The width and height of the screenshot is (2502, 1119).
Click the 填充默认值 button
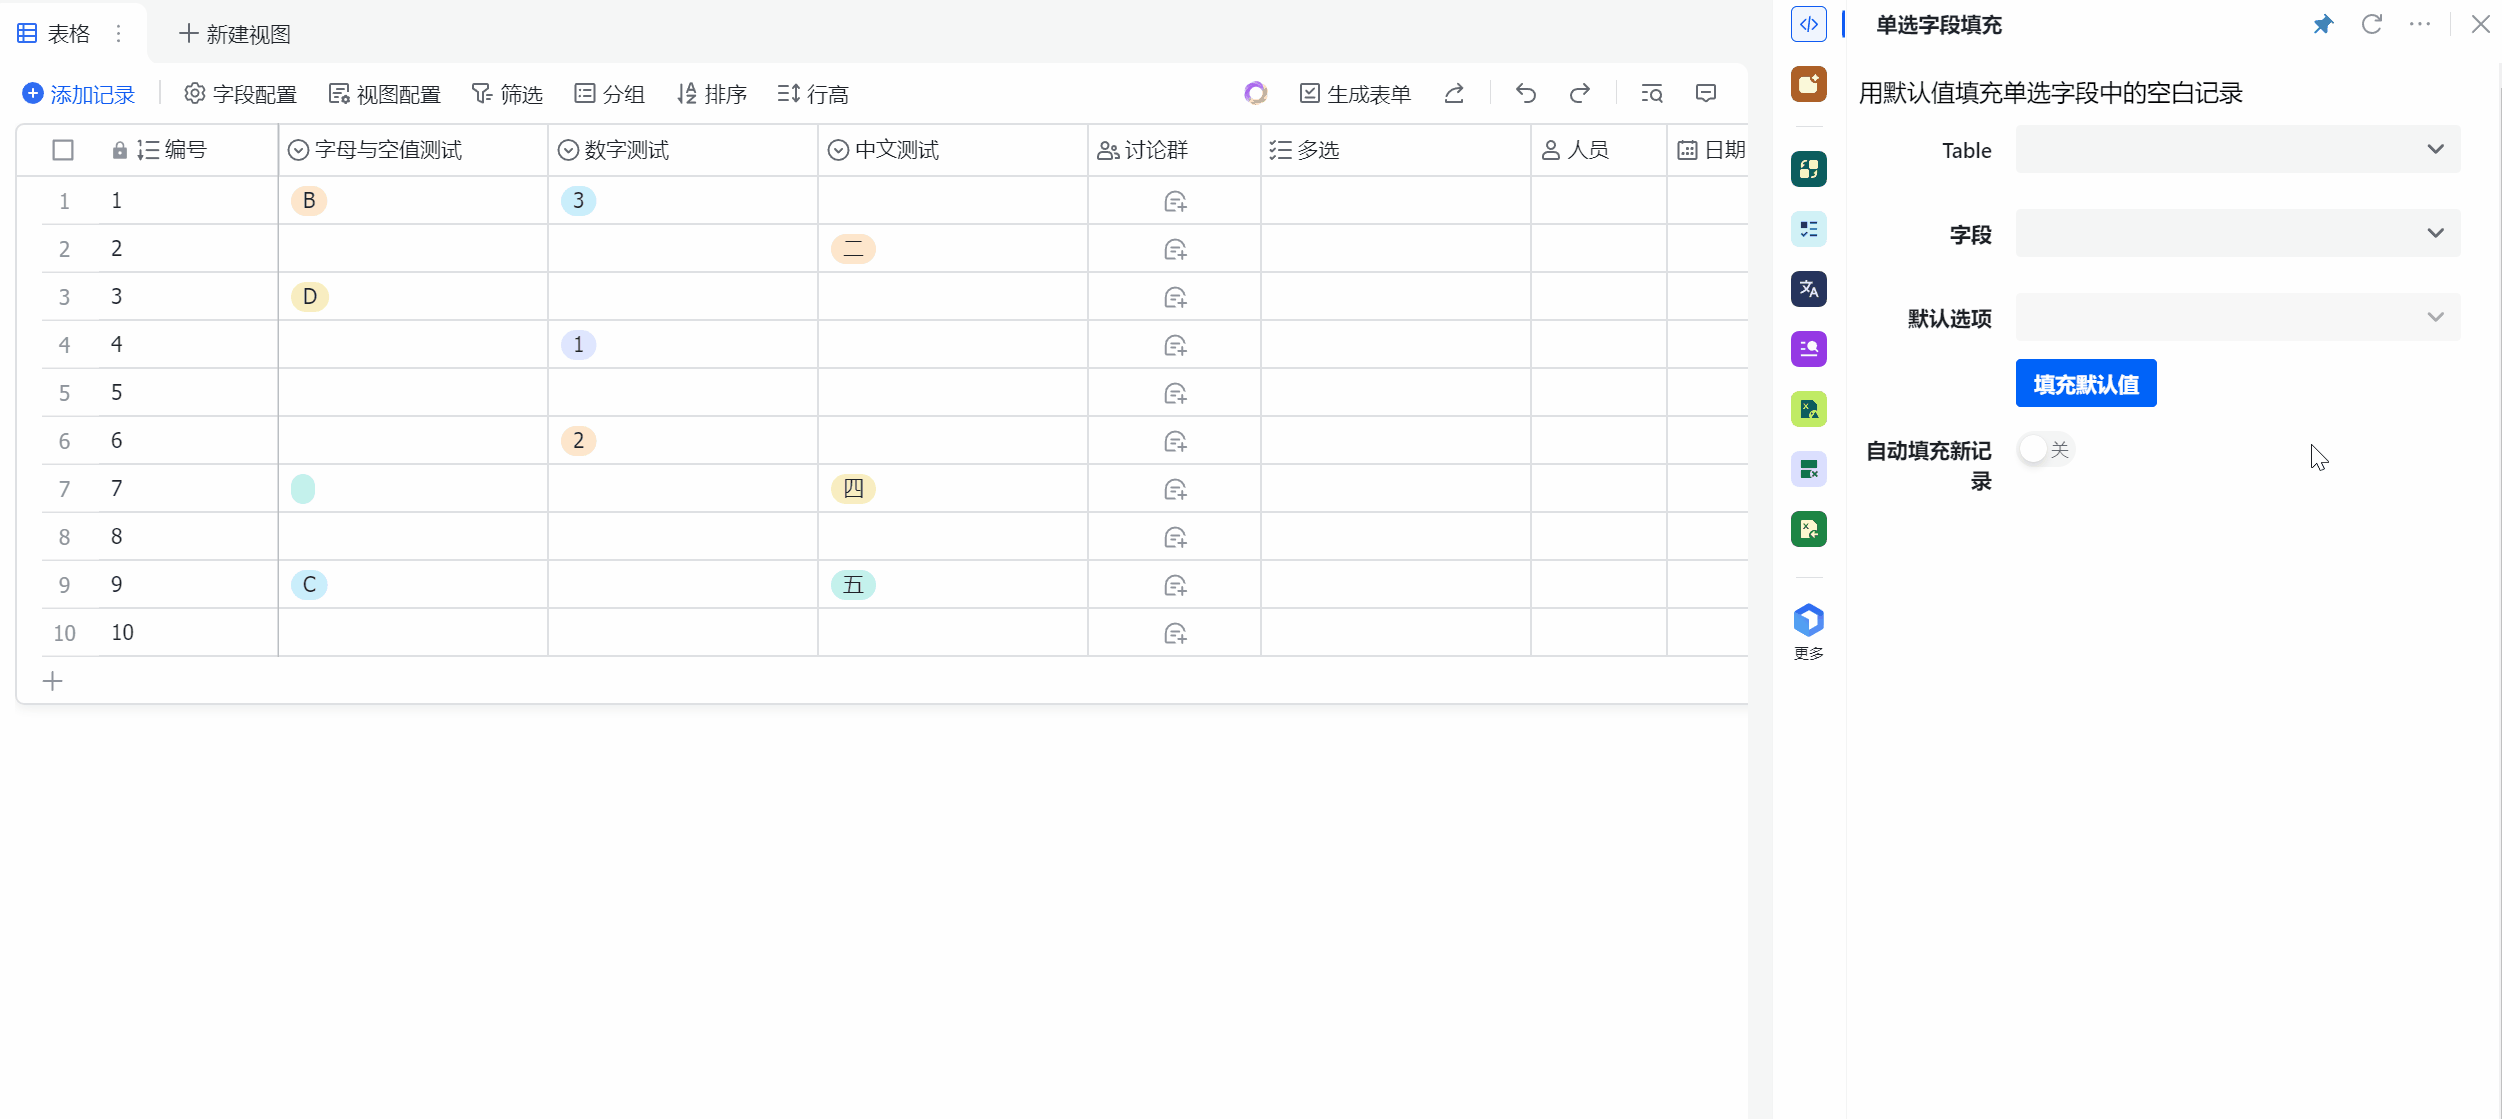pos(2085,384)
